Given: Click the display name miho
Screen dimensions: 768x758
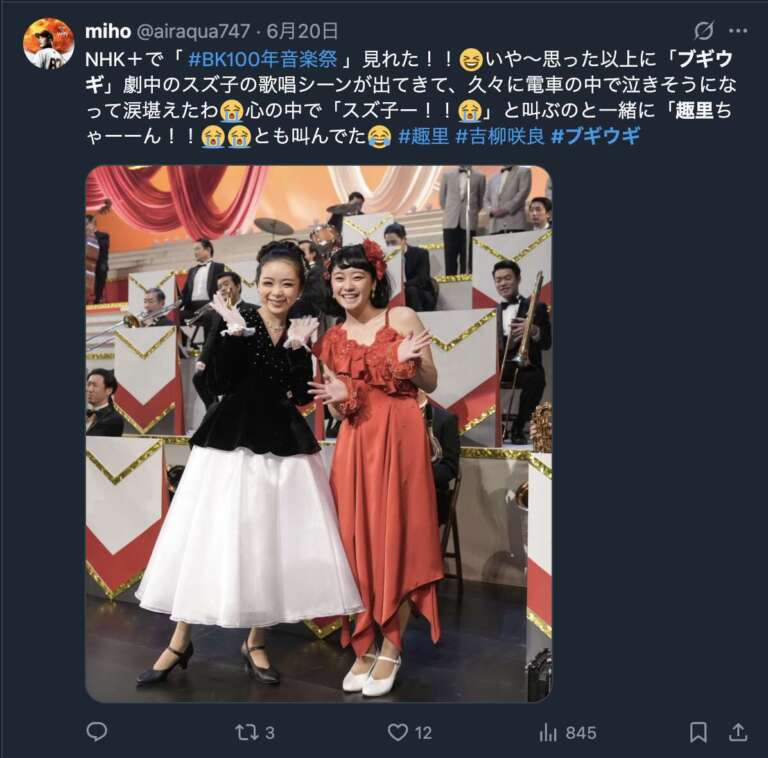Looking at the screenshot, I should pyautogui.click(x=108, y=31).
